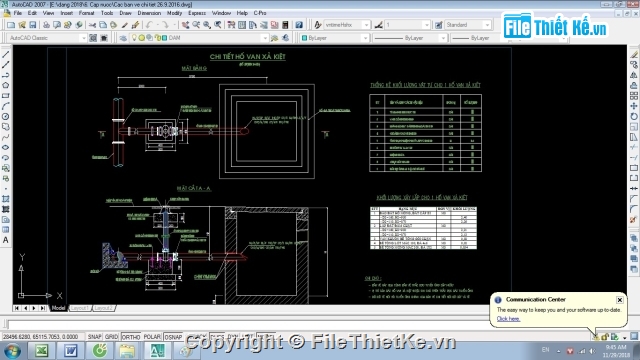
Task: Select the Rotate modify tool
Action: point(634,116)
